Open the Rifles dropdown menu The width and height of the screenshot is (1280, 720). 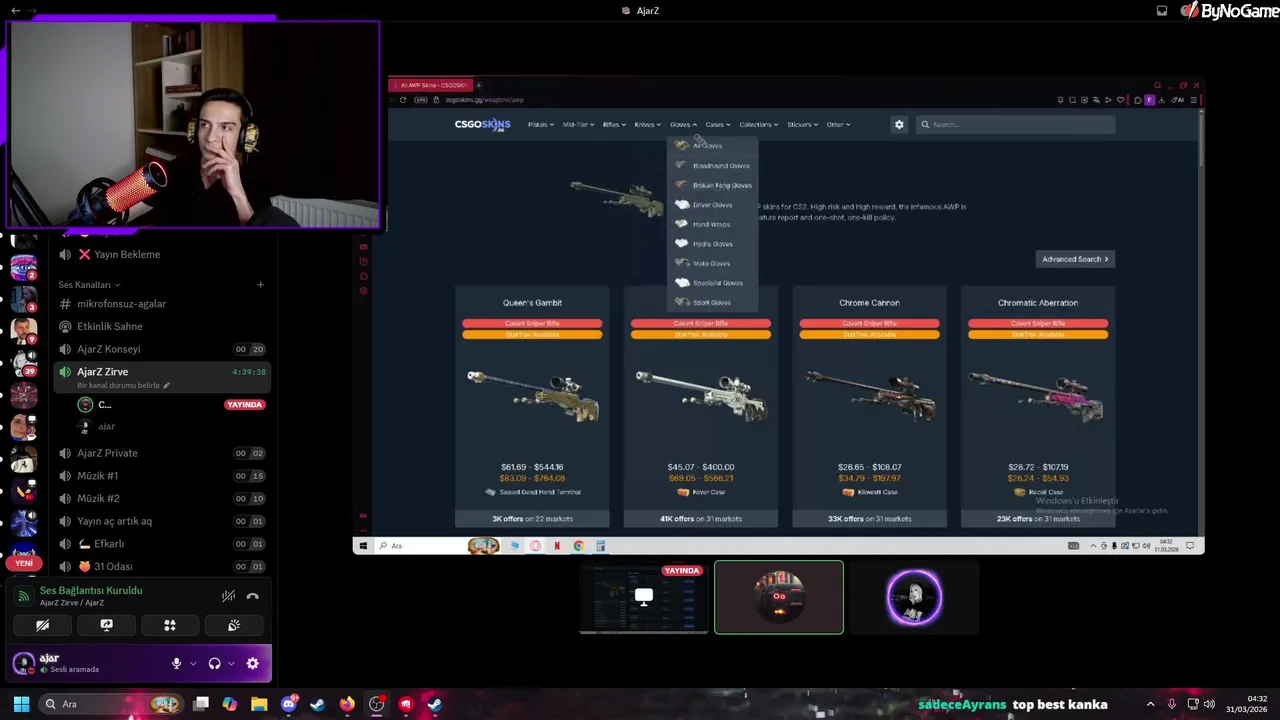(614, 125)
